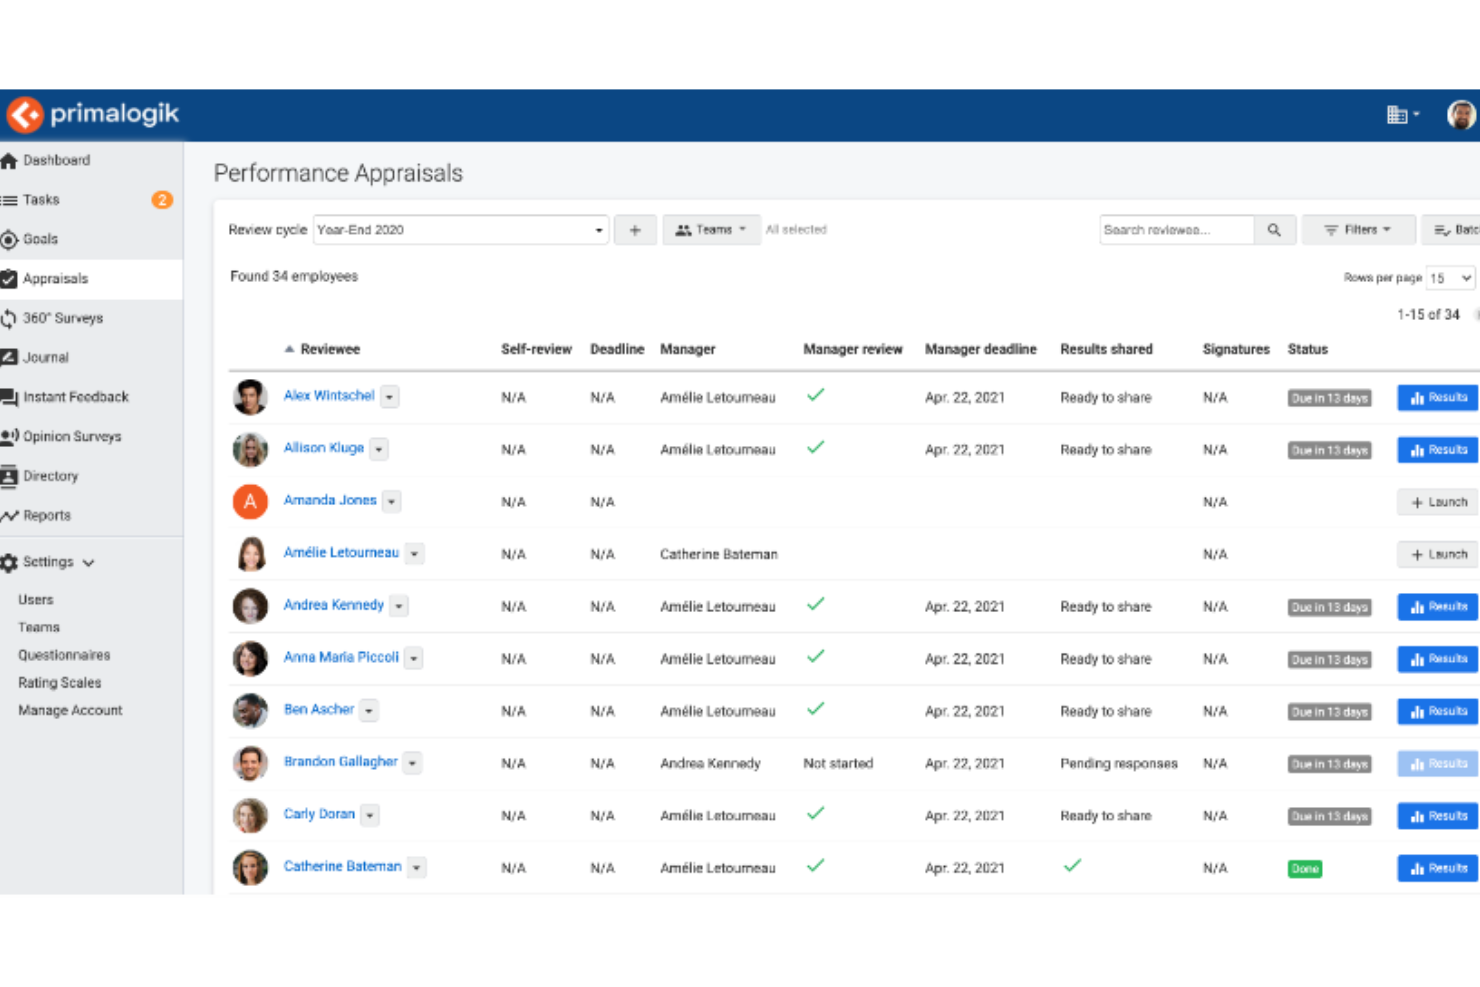Launch appraisal for Amanda Jones
1480x987 pixels.
pyautogui.click(x=1438, y=502)
